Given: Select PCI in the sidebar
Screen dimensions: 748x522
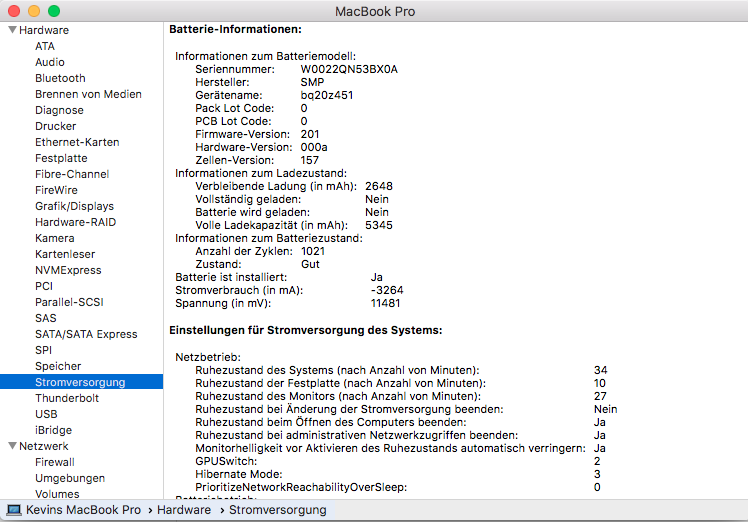Looking at the screenshot, I should pos(44,286).
